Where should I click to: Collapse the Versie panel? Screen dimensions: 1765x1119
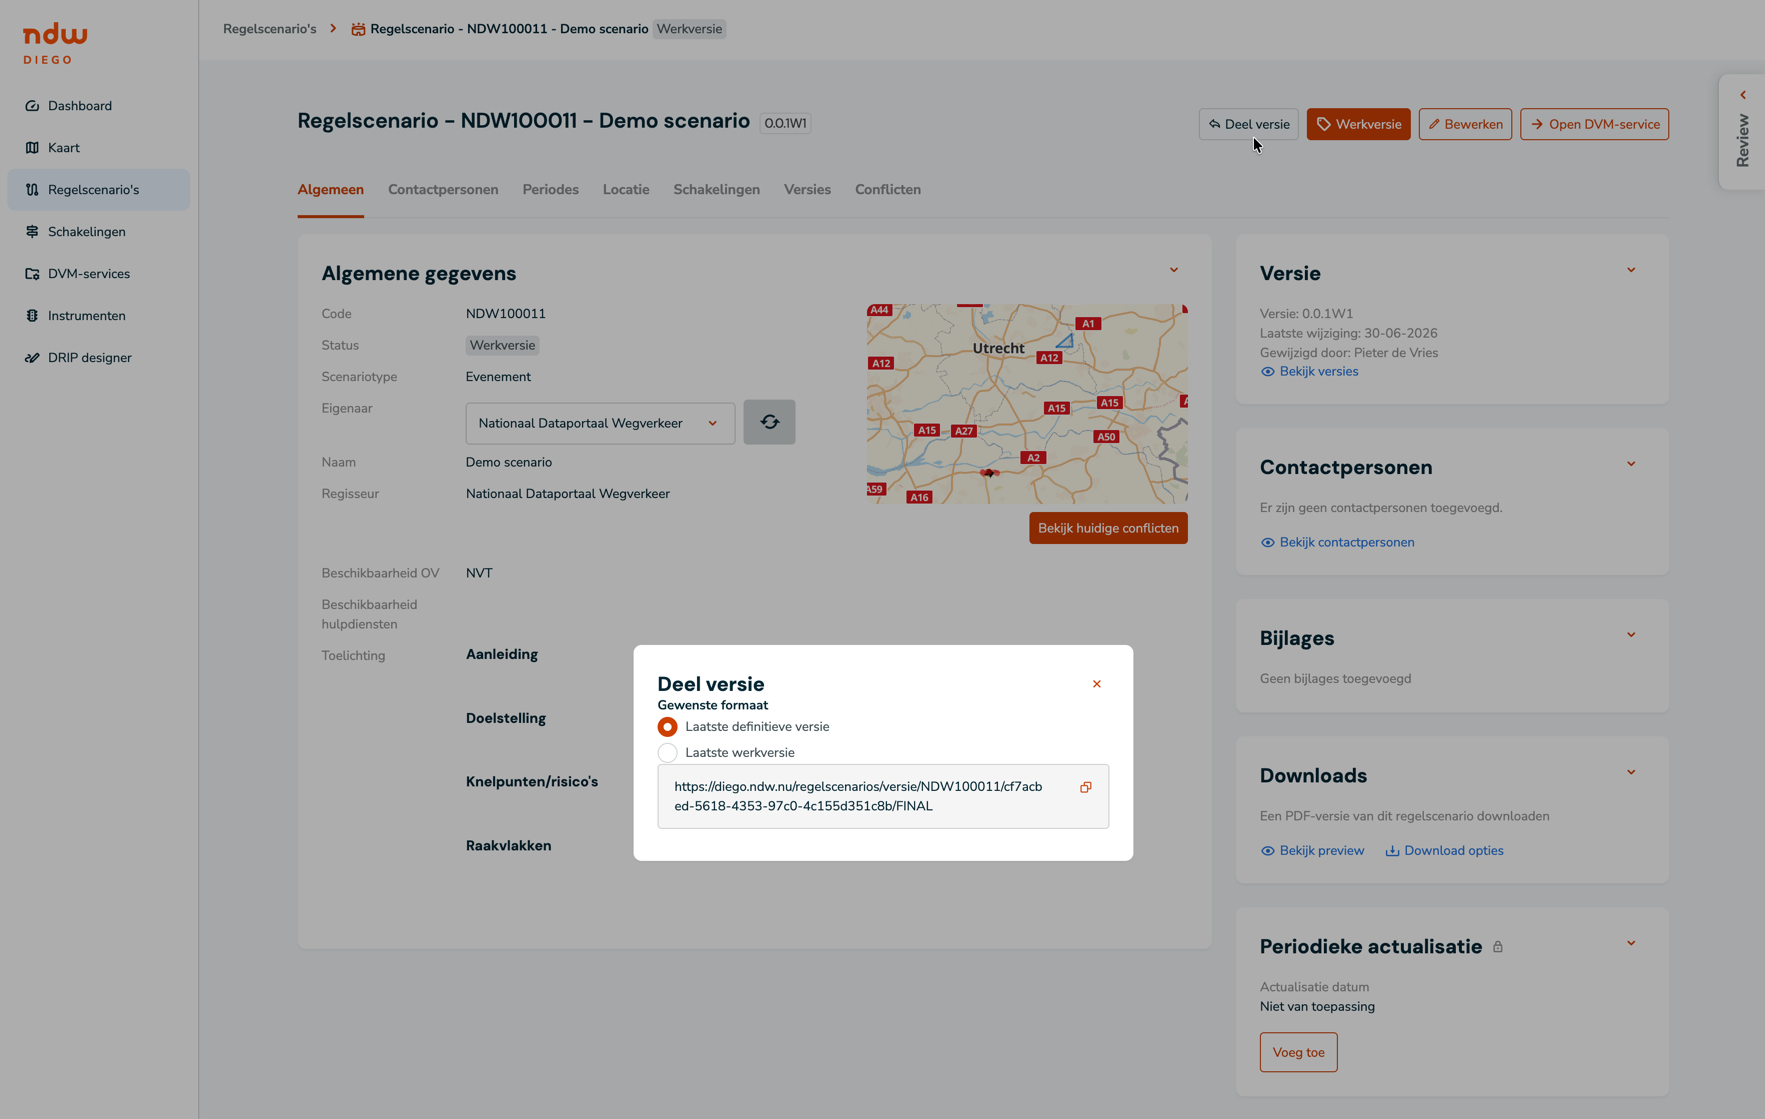click(1630, 270)
